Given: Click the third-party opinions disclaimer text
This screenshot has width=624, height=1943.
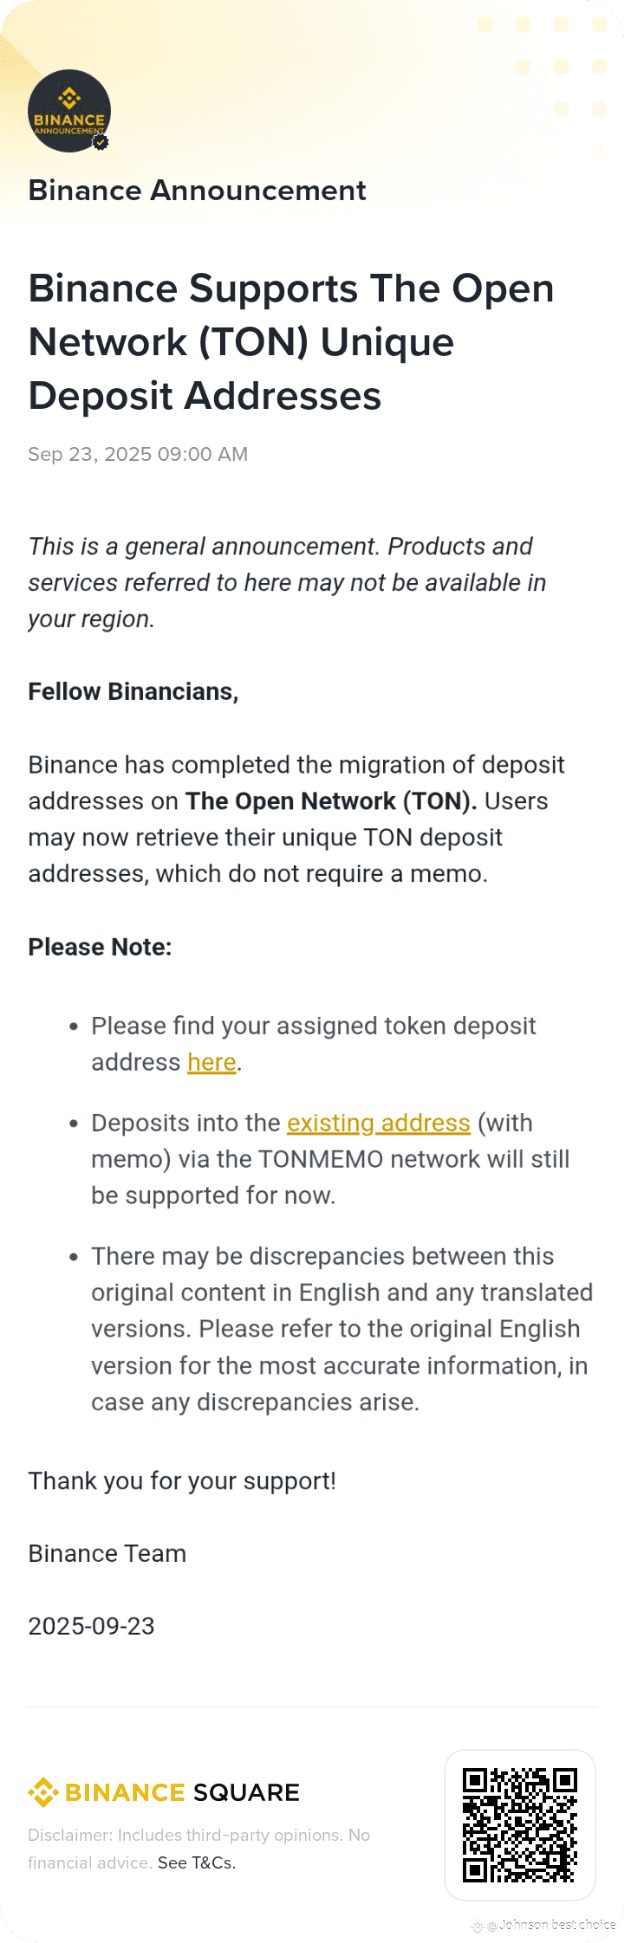Looking at the screenshot, I should tap(199, 1849).
